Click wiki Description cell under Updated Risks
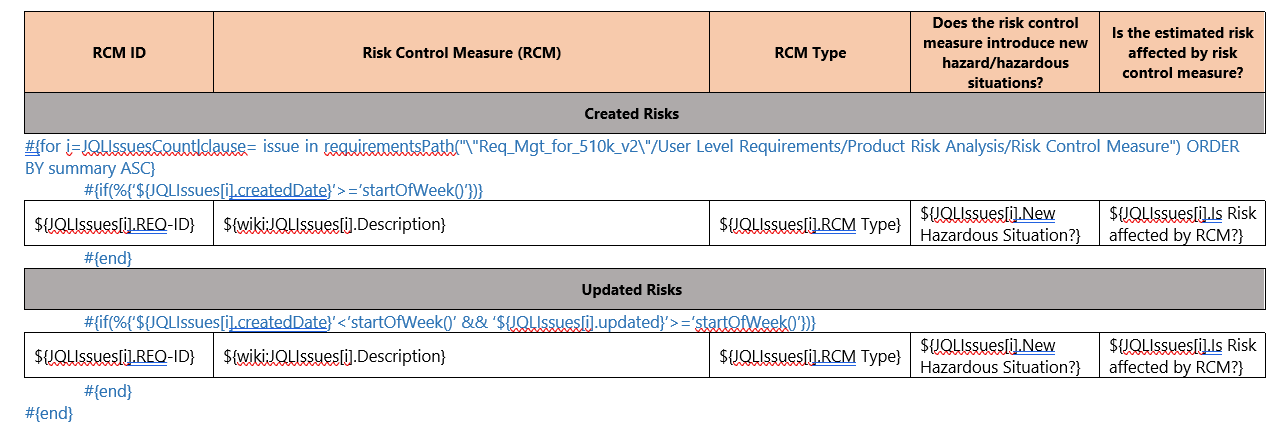This screenshot has height=435, width=1285. (461, 355)
